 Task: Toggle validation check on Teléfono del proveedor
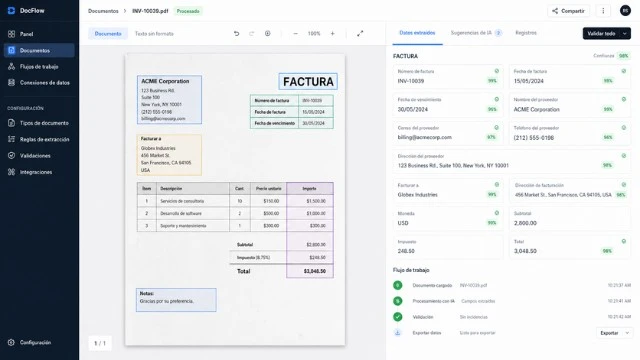point(624,128)
